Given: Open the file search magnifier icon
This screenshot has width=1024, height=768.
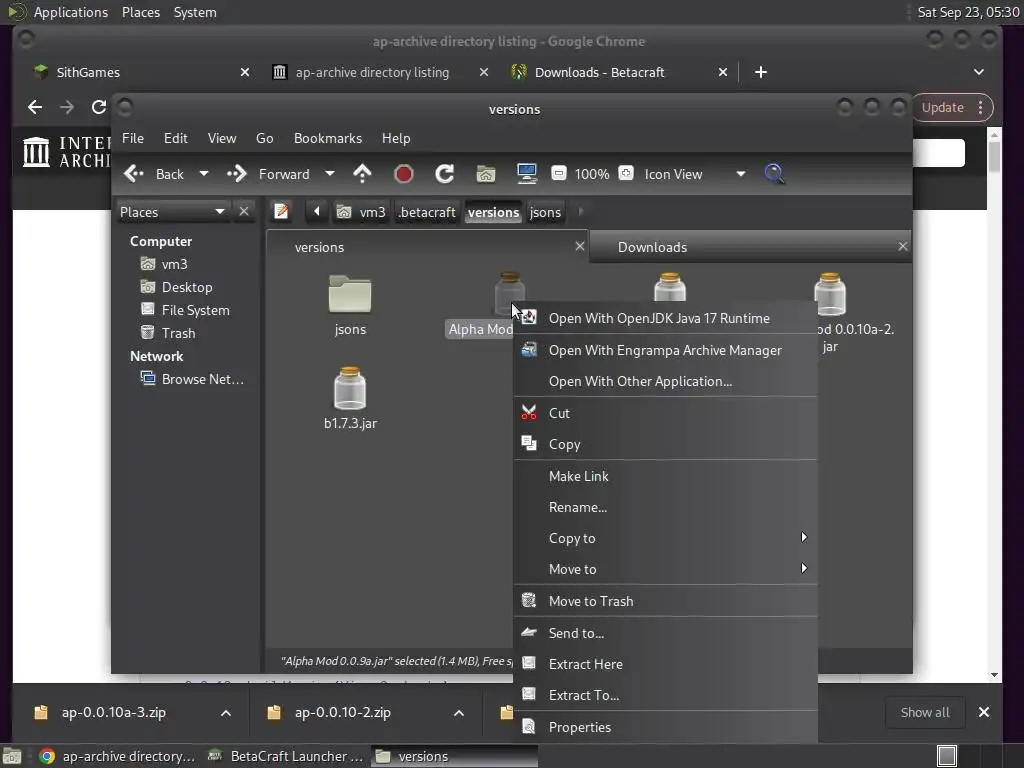Looking at the screenshot, I should click(x=774, y=174).
